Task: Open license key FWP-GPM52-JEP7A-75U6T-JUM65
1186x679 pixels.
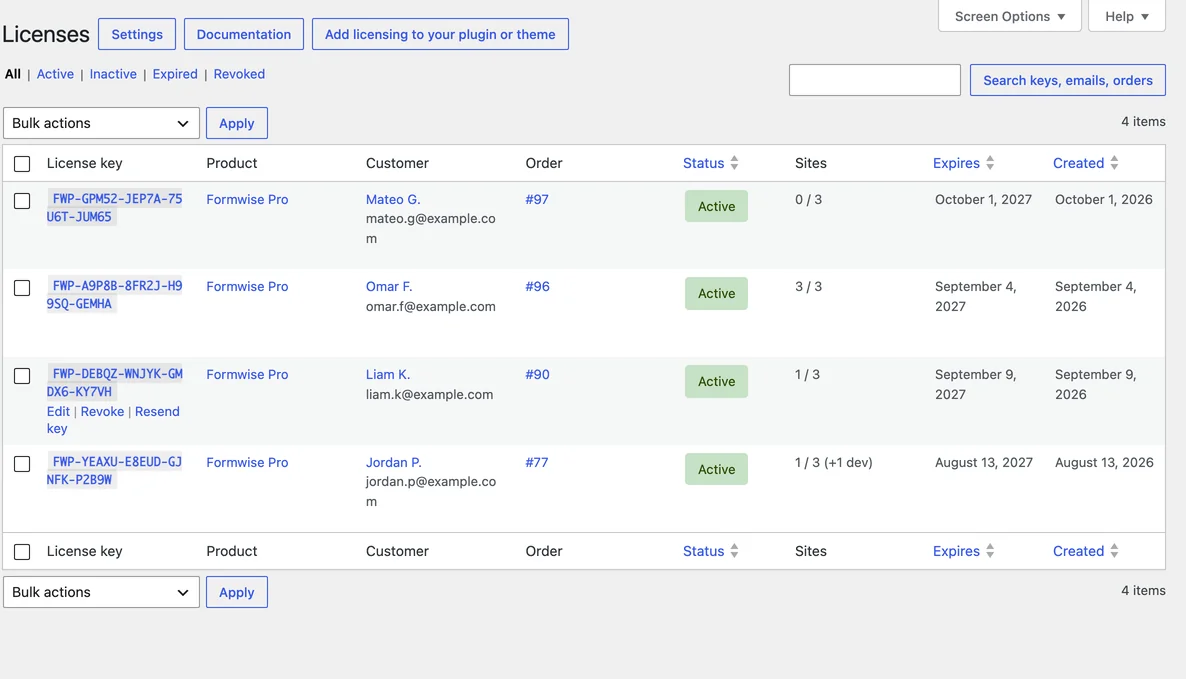Action: 114,208
